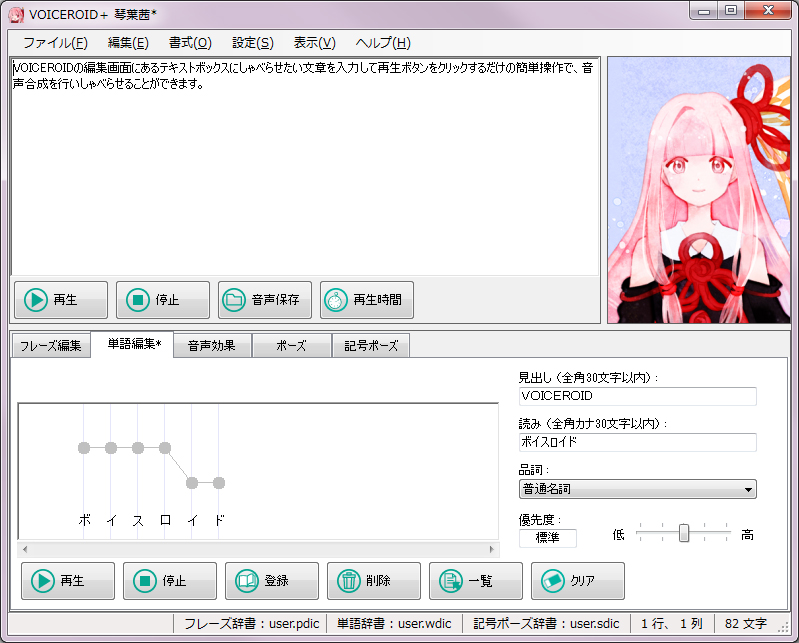Click the 低 label beside priority slider
799x643 pixels.
pyautogui.click(x=619, y=535)
